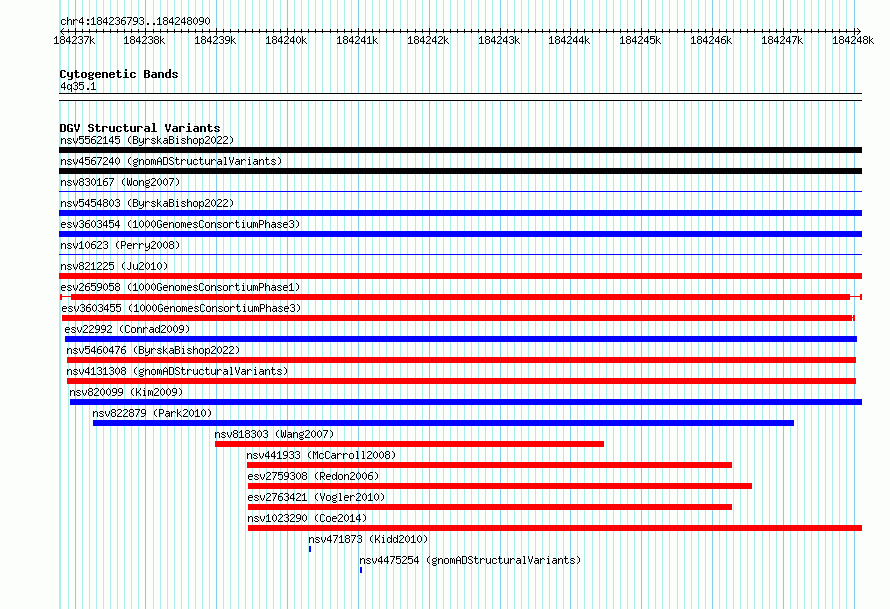Click the esv3603455 (1000GenomesConsortiumPhase3) label
This screenshot has height=609, width=890.
pos(181,308)
